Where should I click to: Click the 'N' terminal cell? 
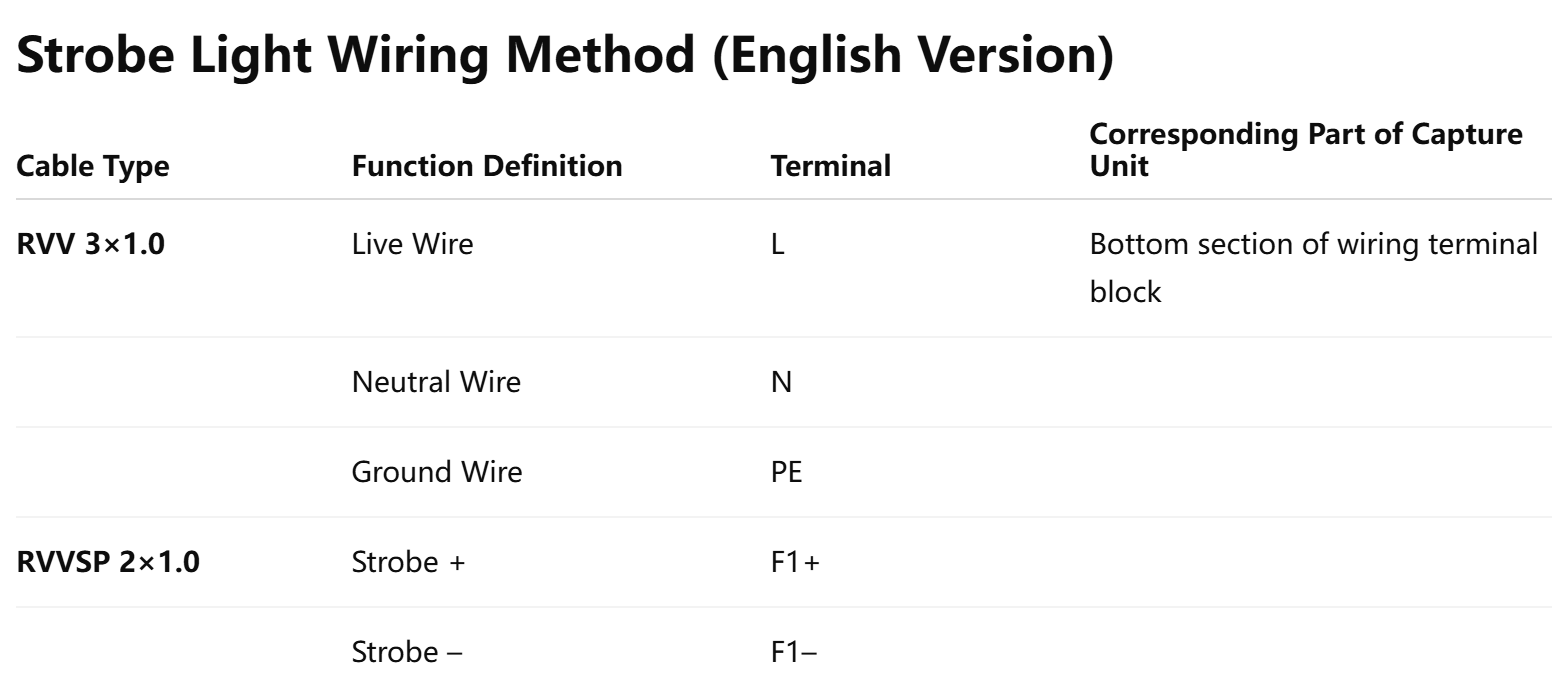pyautogui.click(x=781, y=382)
